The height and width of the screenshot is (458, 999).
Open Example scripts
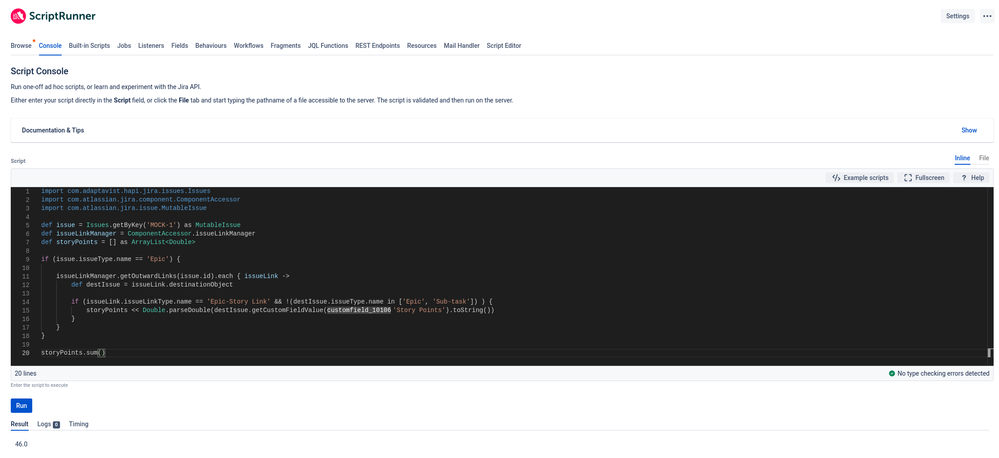coord(860,178)
